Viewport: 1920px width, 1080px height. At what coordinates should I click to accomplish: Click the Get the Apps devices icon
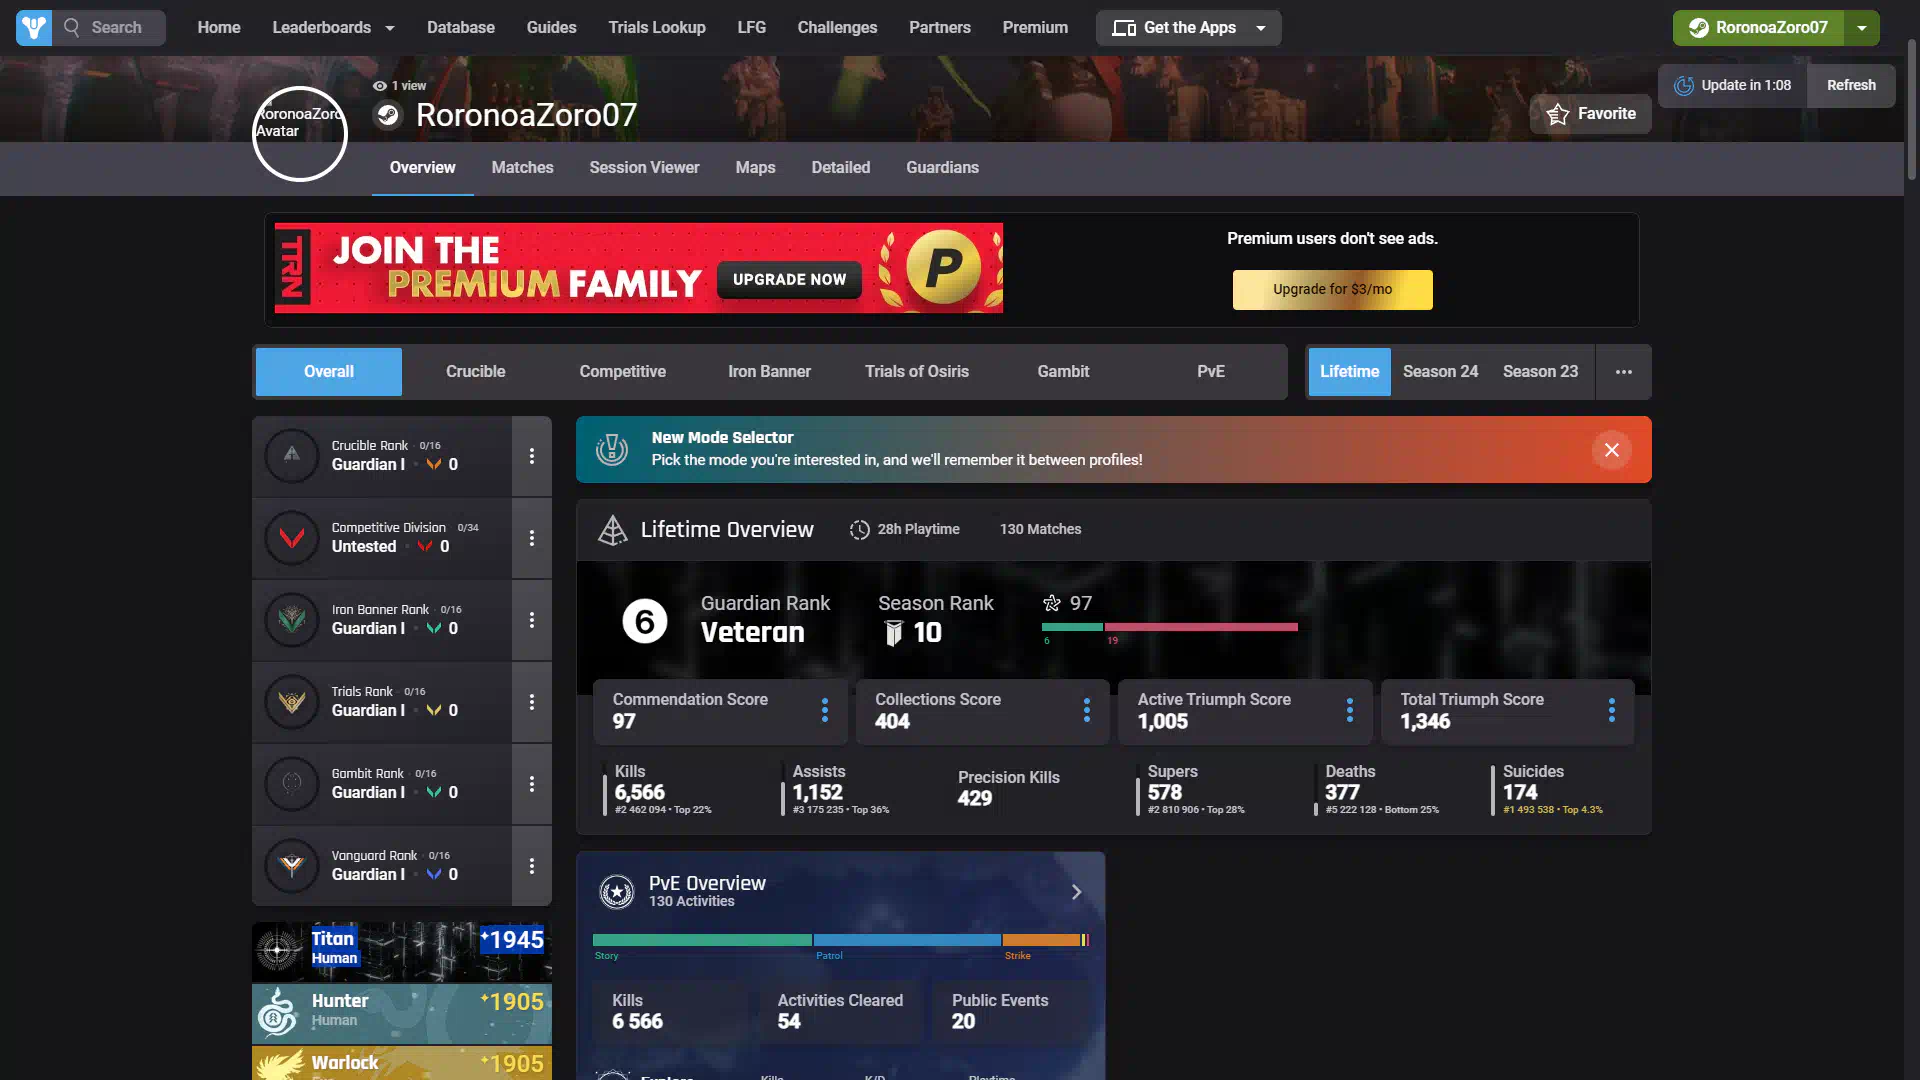click(x=1124, y=28)
